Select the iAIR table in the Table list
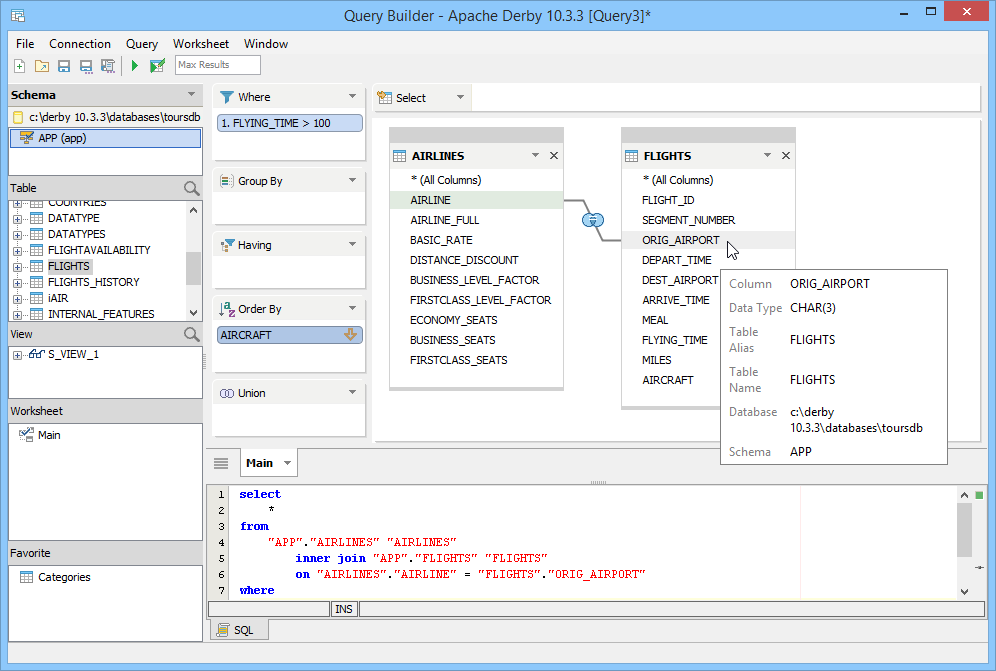996x671 pixels. (x=58, y=298)
